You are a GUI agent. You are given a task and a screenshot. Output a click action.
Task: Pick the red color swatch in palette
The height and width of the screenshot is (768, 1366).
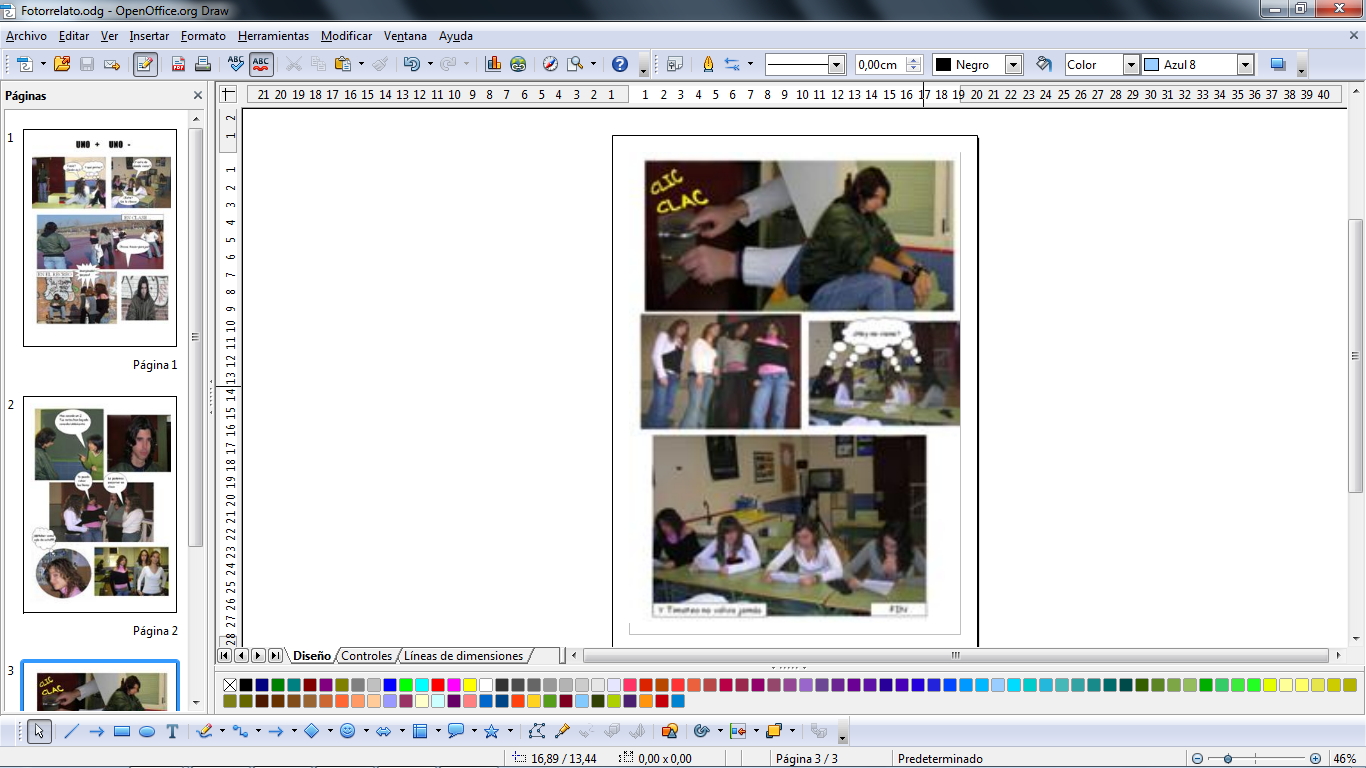437,685
